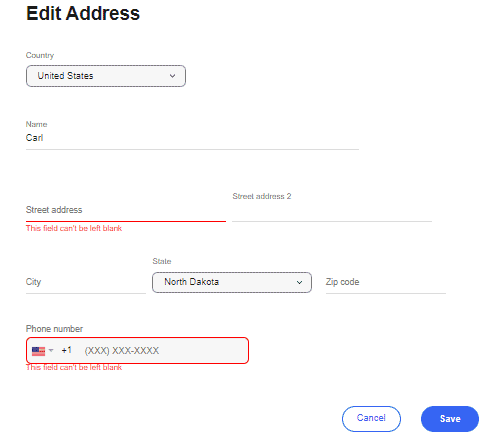This screenshot has height=440, width=489.
Task: Click the +1 country code text
Action: tap(67, 350)
